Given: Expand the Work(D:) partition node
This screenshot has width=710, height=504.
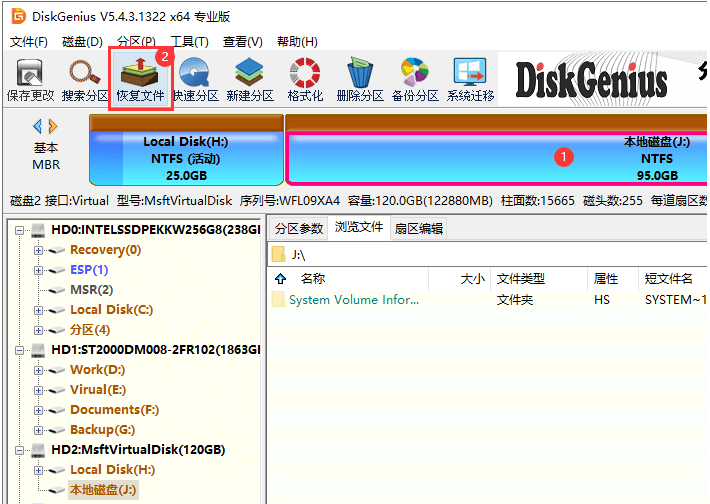Looking at the screenshot, I should coord(39,370).
